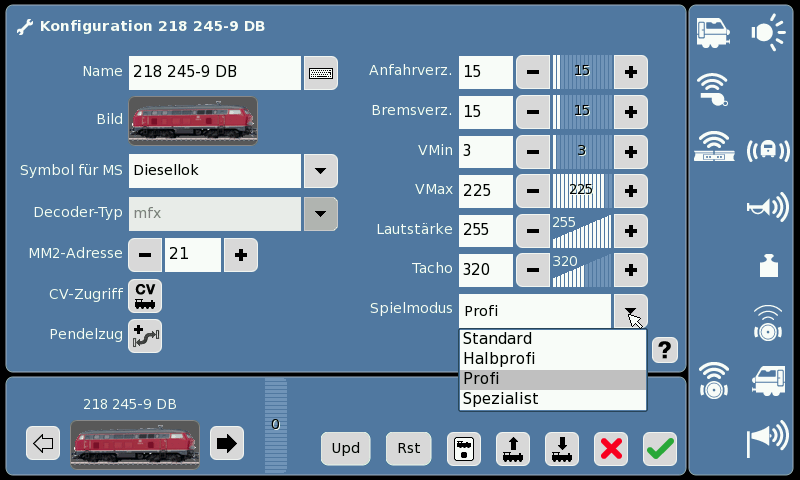Viewport: 800px width, 480px height.
Task: Click the Lautstärke volume slider bar
Action: click(582, 231)
